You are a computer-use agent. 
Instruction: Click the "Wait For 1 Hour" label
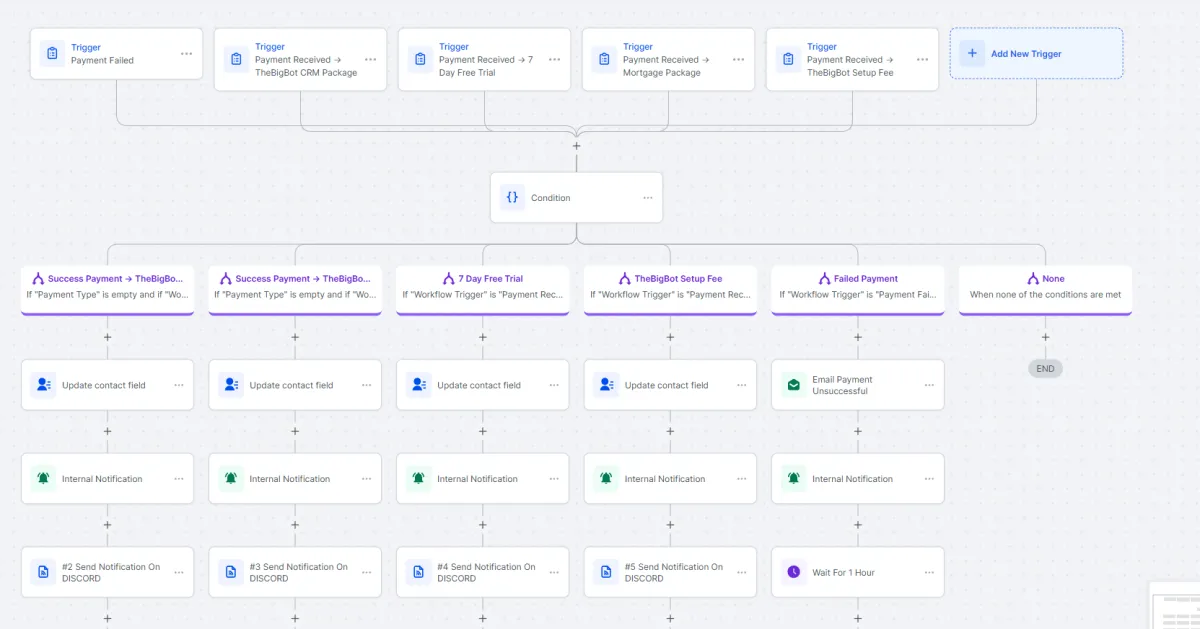click(843, 573)
